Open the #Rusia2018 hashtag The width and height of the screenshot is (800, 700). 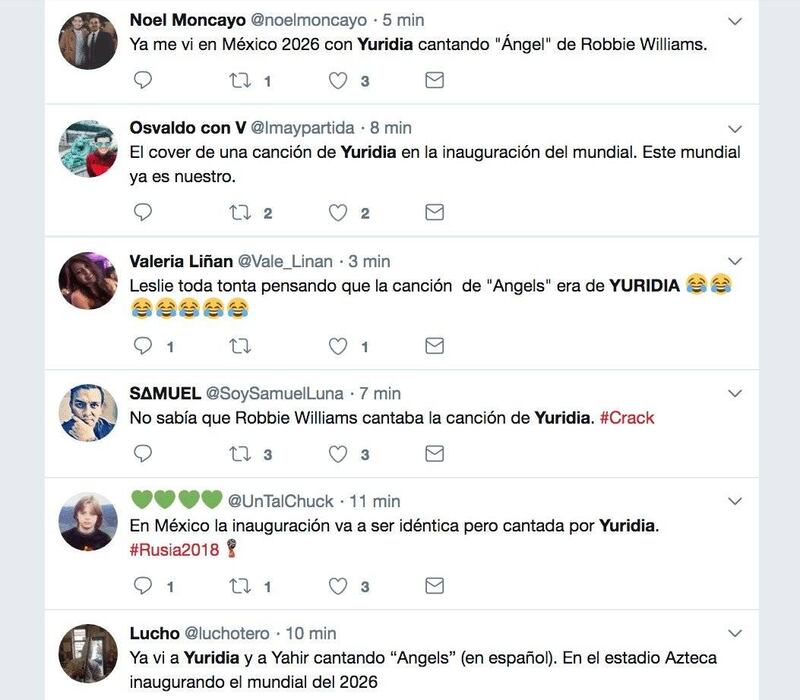click(x=174, y=549)
